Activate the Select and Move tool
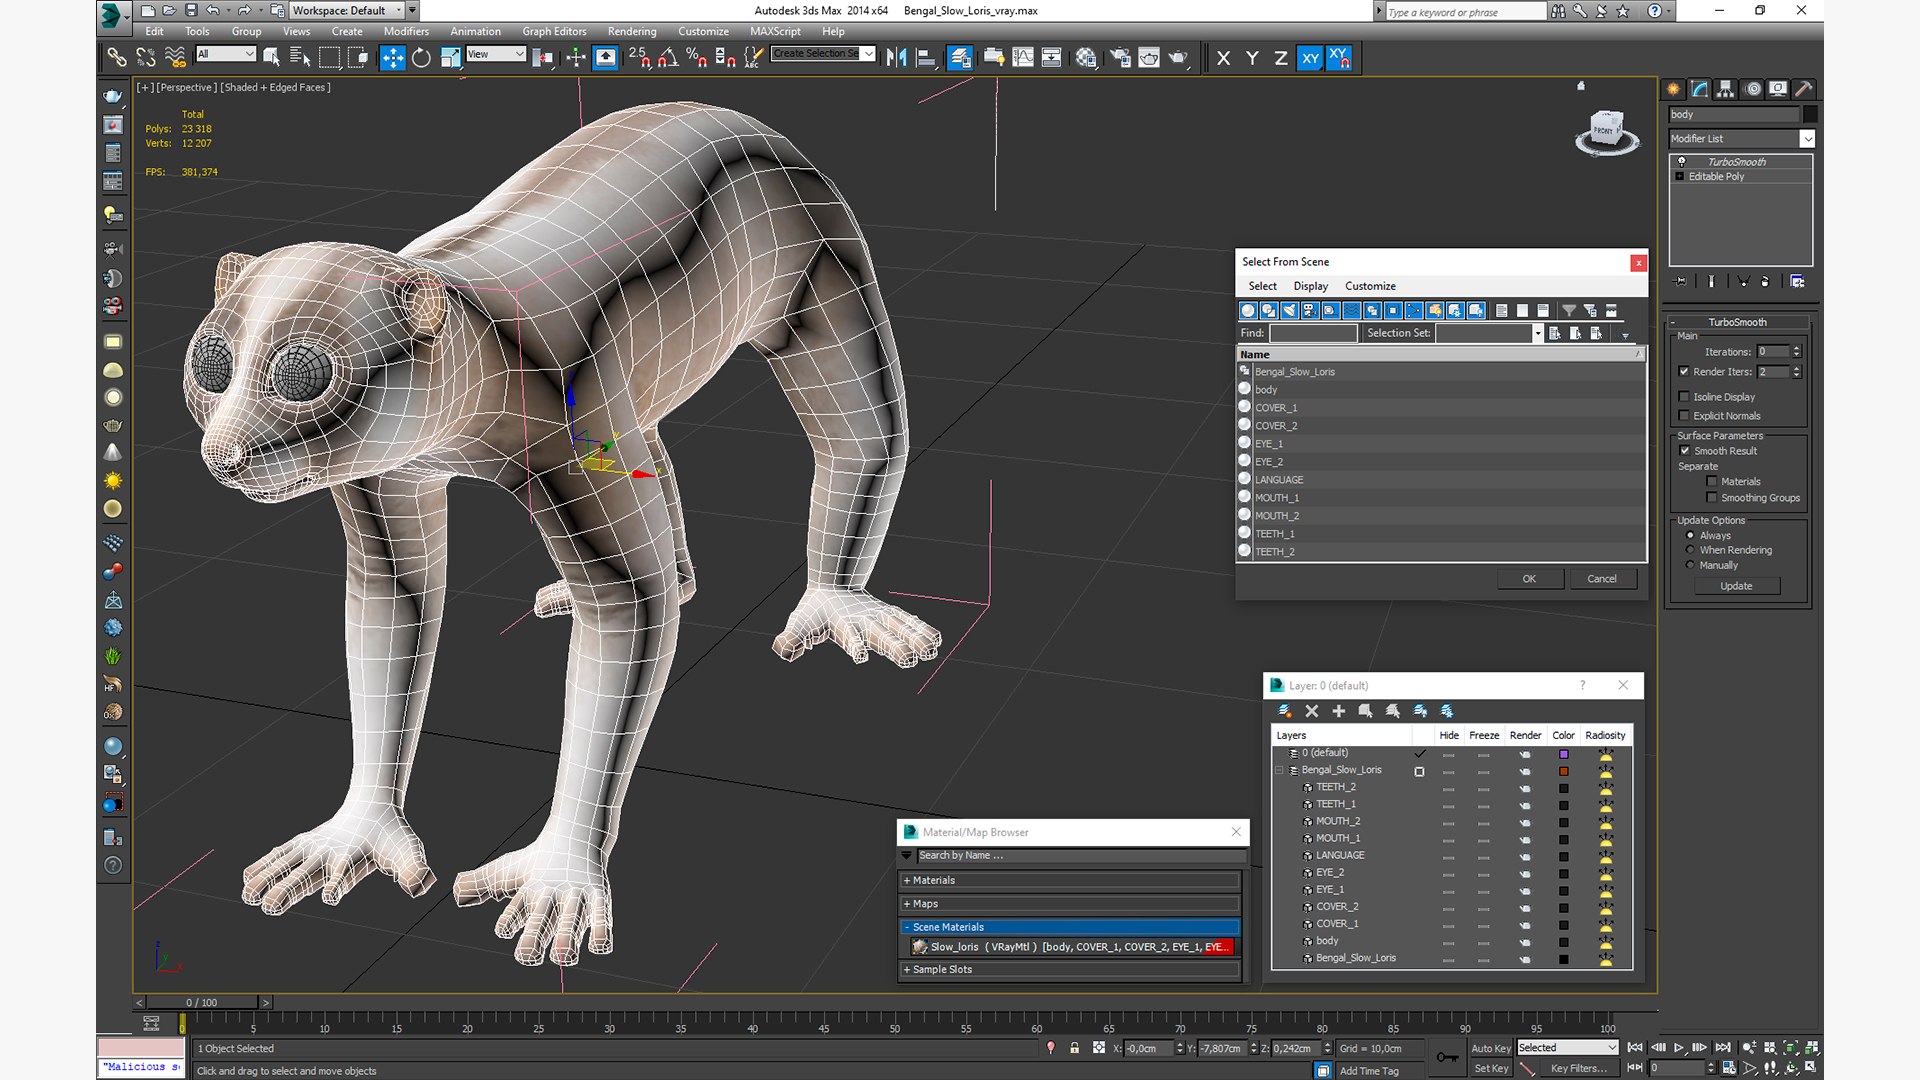1920x1080 pixels. click(x=392, y=58)
